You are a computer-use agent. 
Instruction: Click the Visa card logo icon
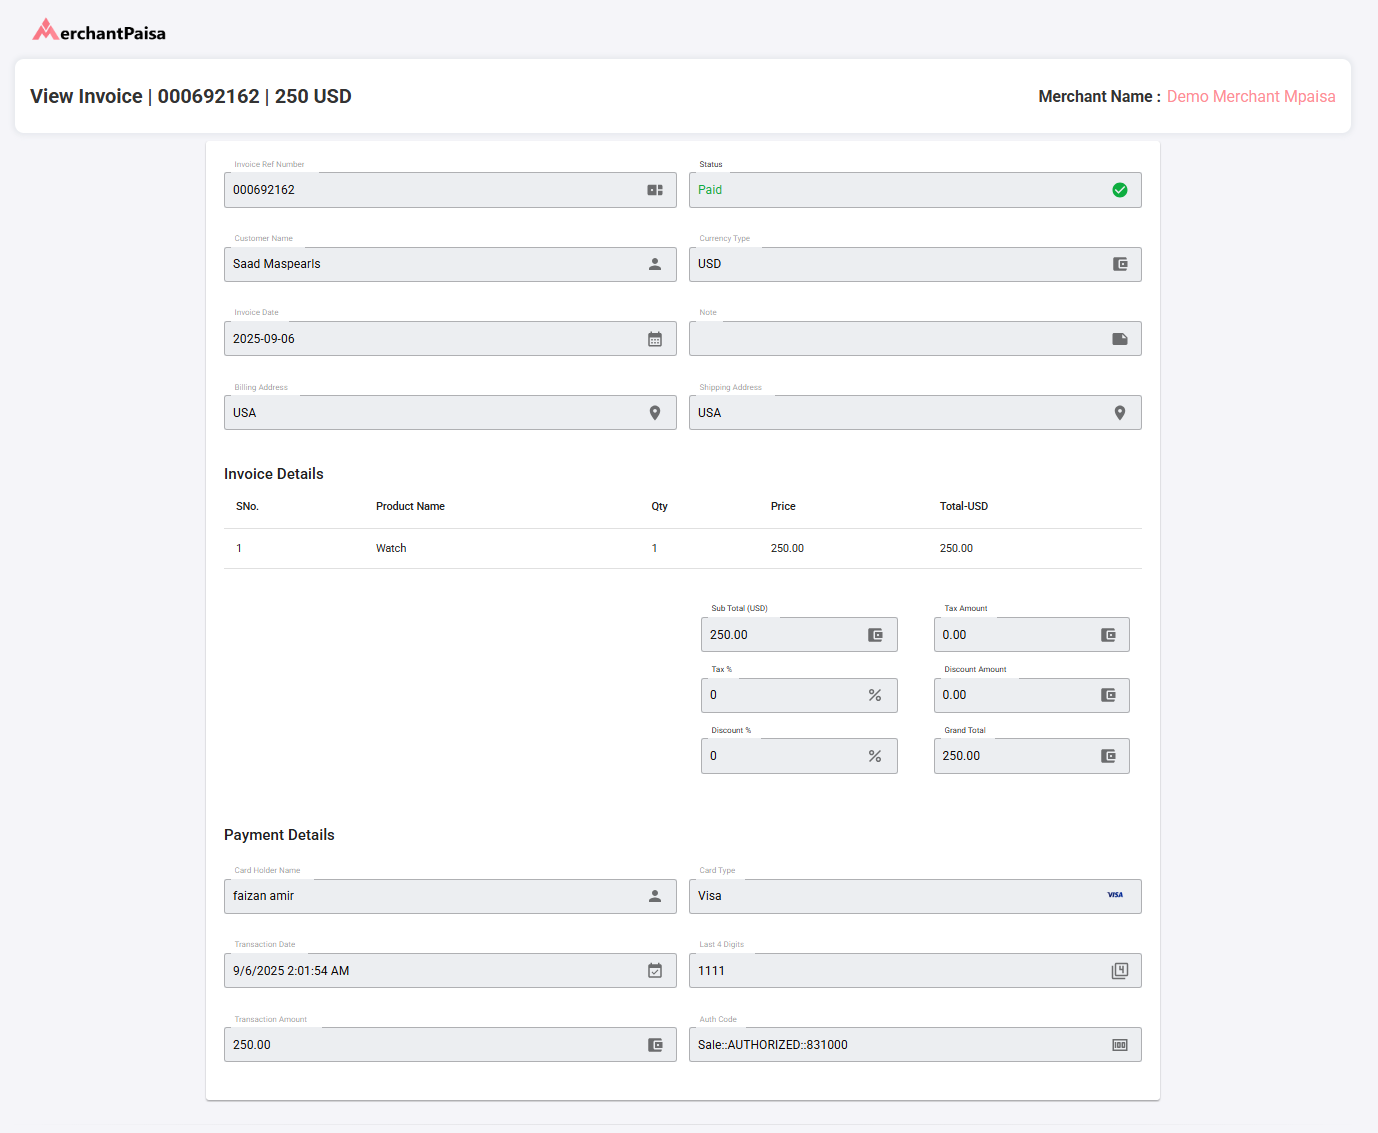1115,896
